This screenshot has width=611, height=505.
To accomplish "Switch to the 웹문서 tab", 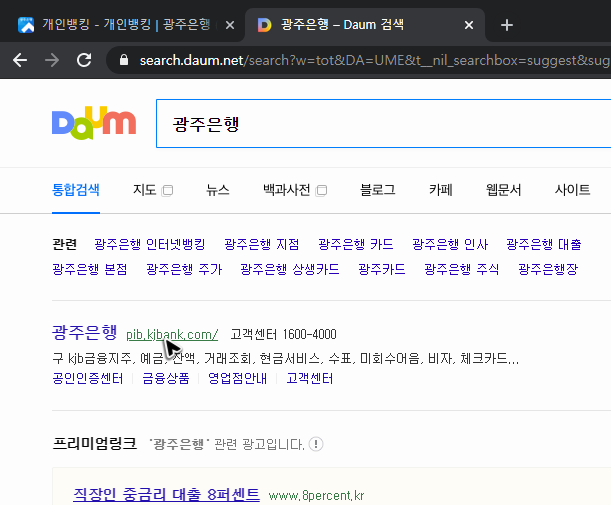I will pyautogui.click(x=503, y=190).
